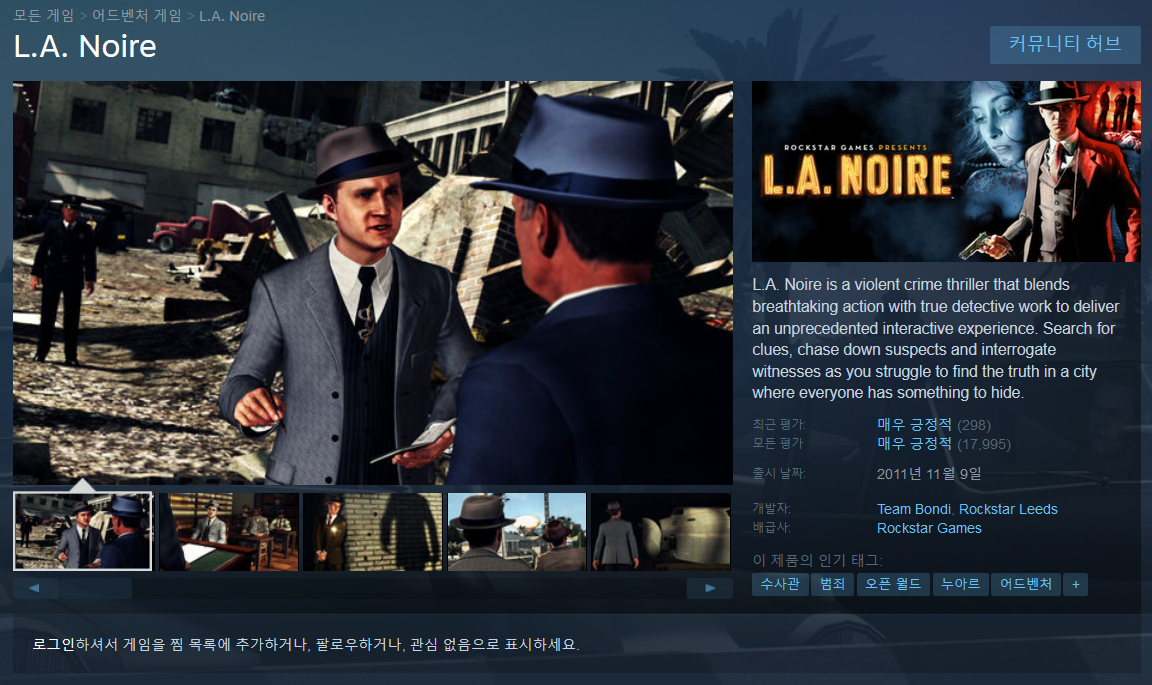This screenshot has height=685, width=1152.
Task: Click the main detective screenshot
Action: pos(373,282)
